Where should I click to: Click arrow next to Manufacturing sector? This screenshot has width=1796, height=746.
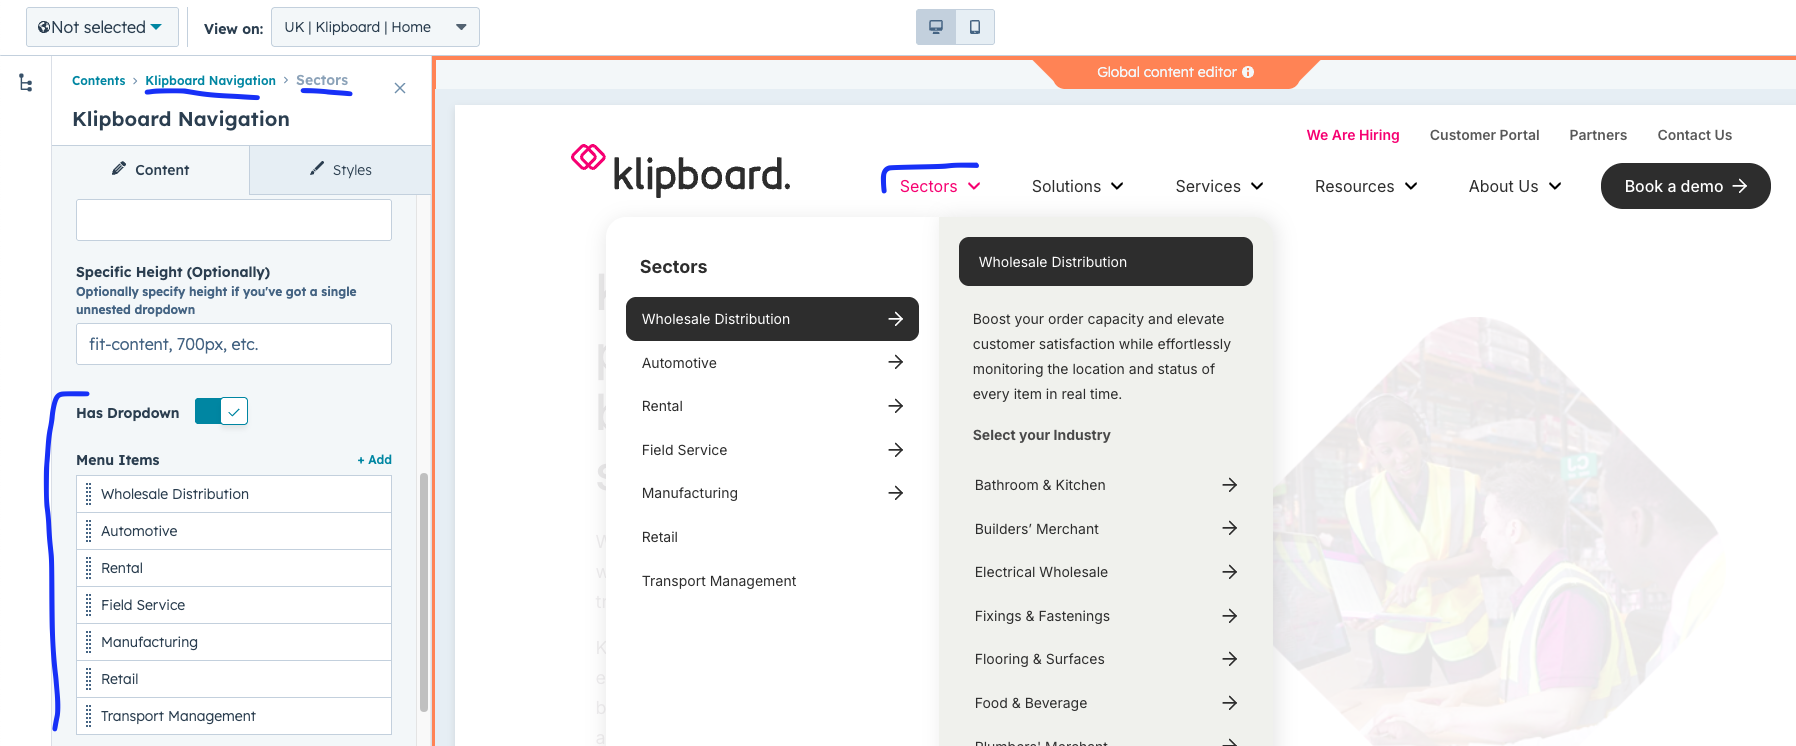896,493
